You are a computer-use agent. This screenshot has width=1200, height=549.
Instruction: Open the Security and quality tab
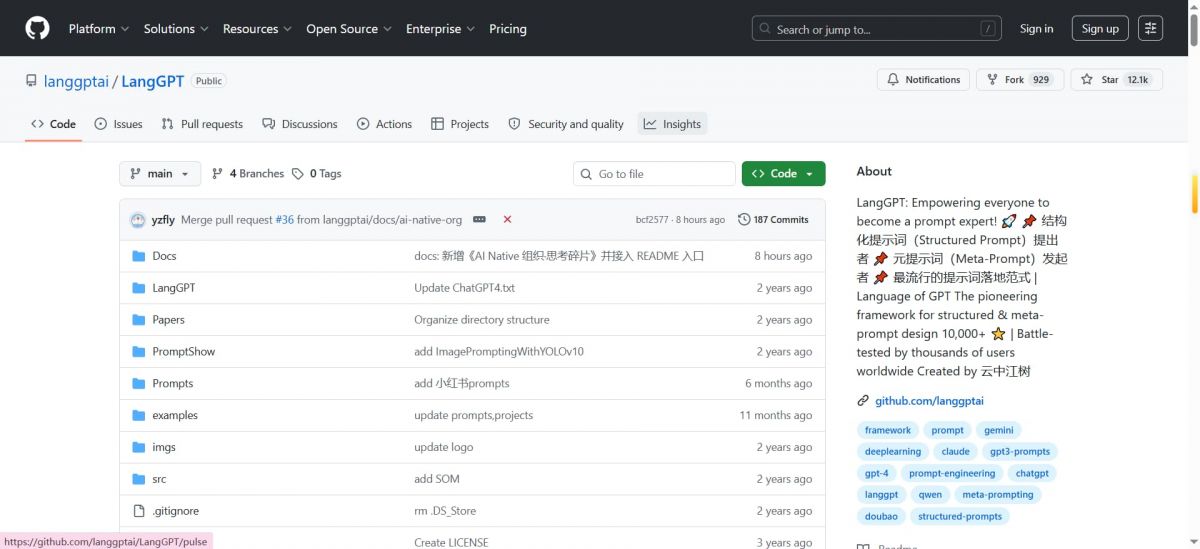pos(566,124)
